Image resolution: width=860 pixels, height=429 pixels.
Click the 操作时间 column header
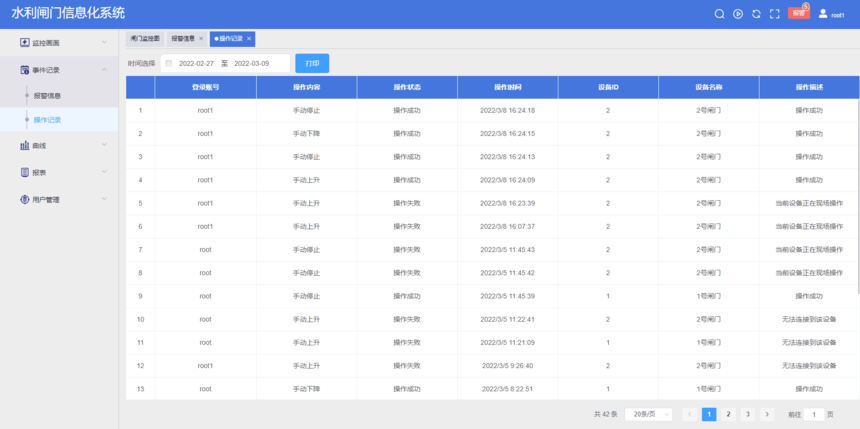coord(507,87)
